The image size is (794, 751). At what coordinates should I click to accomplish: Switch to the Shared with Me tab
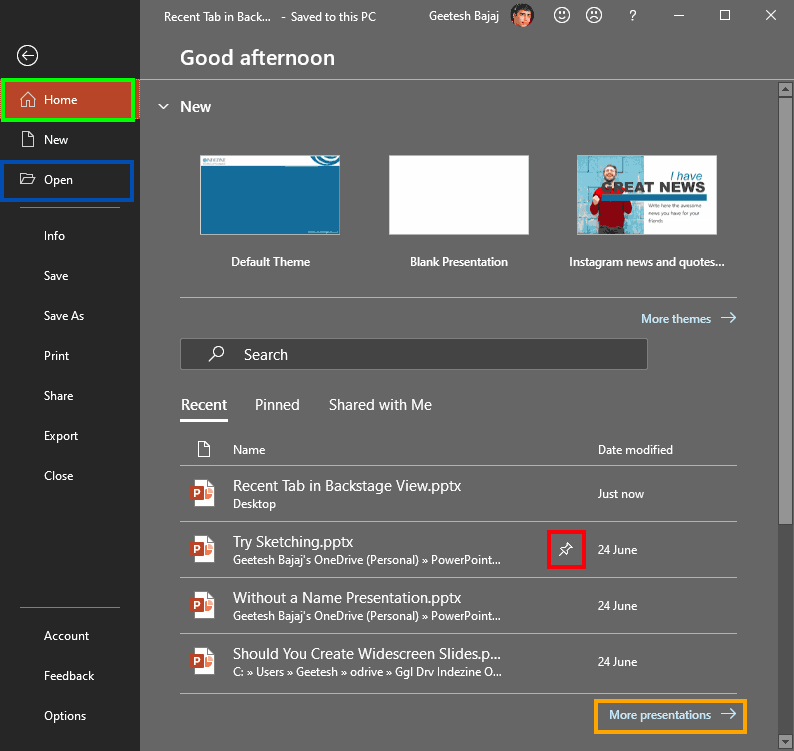(380, 405)
